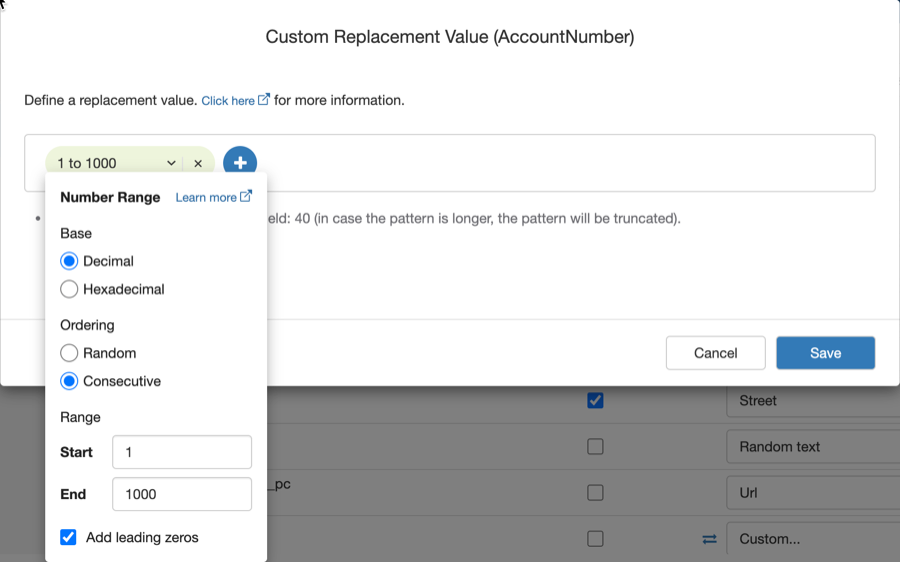Image resolution: width=900 pixels, height=562 pixels.
Task: Click the 'Range' section label
Action: click(x=80, y=417)
